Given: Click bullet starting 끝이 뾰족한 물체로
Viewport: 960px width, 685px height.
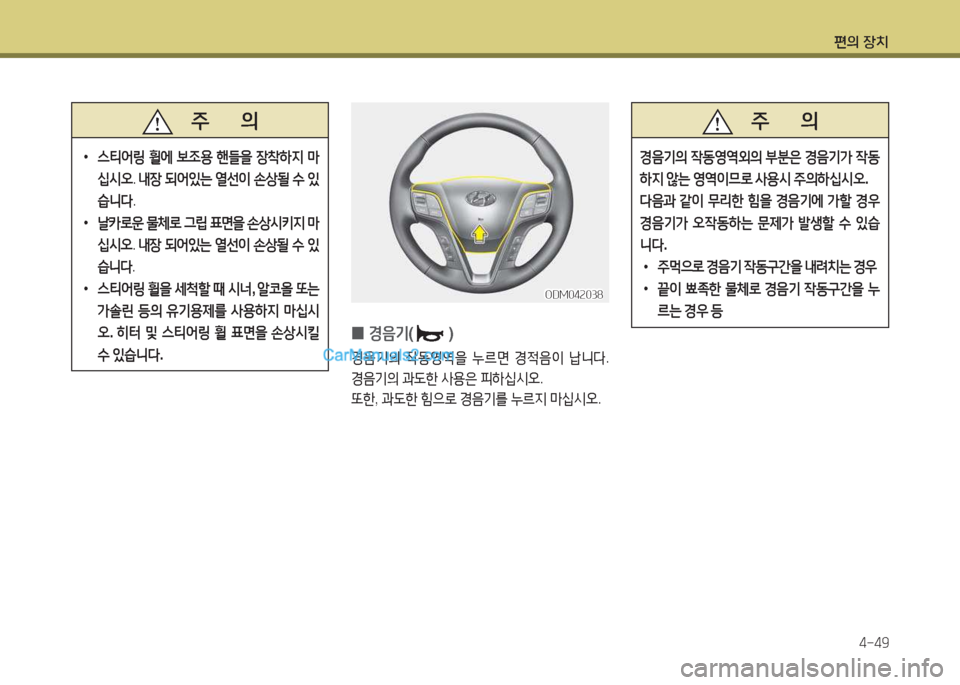Looking at the screenshot, I should tap(760, 299).
